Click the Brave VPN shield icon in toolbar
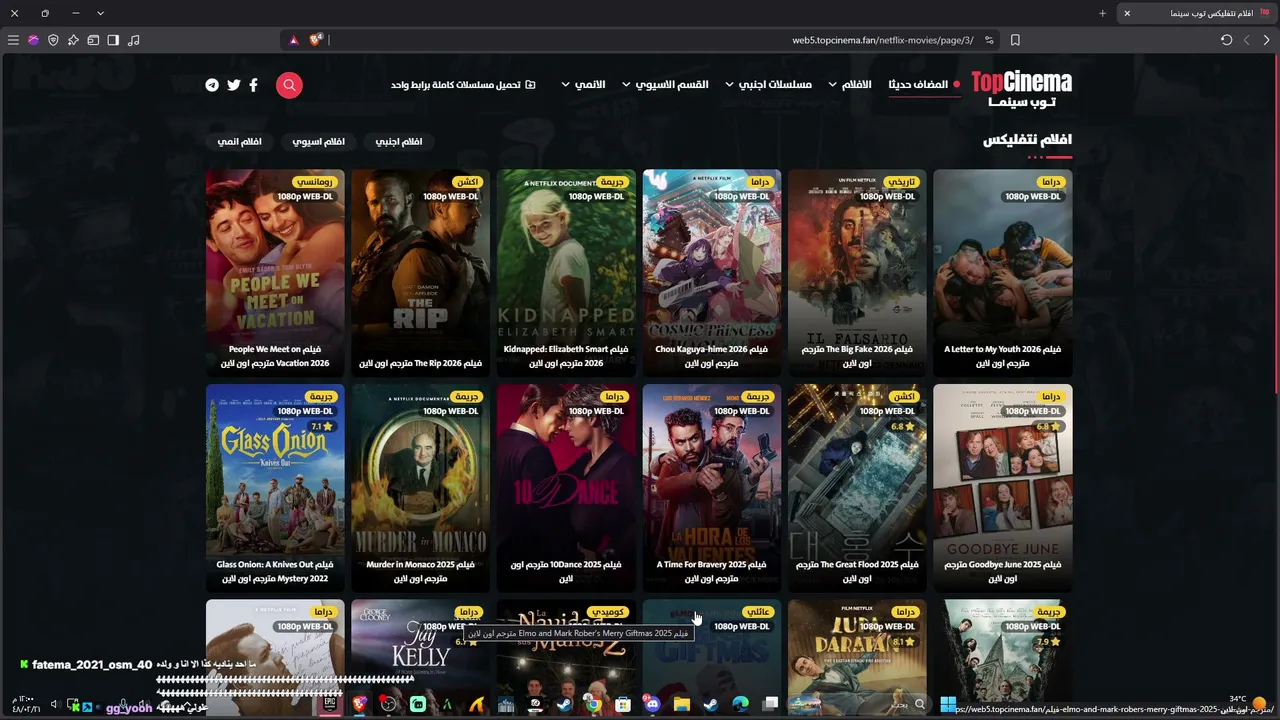 point(53,40)
